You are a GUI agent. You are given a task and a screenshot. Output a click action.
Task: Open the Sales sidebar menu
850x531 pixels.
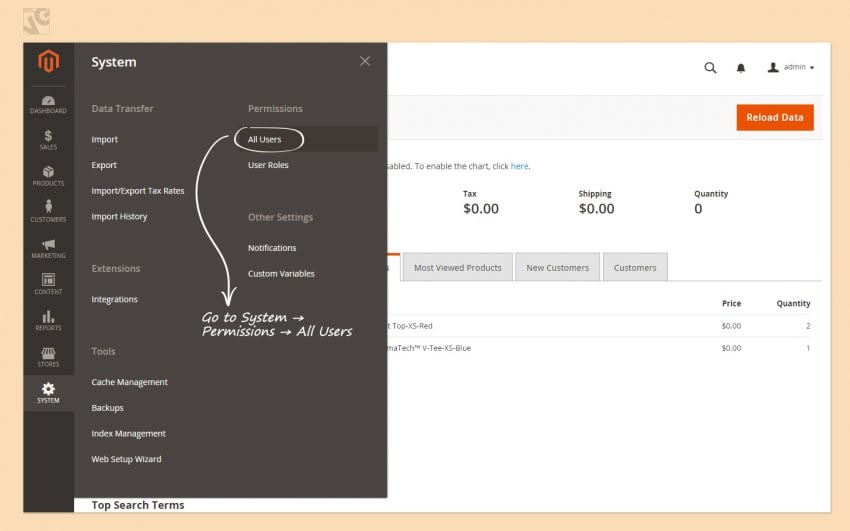pos(48,140)
